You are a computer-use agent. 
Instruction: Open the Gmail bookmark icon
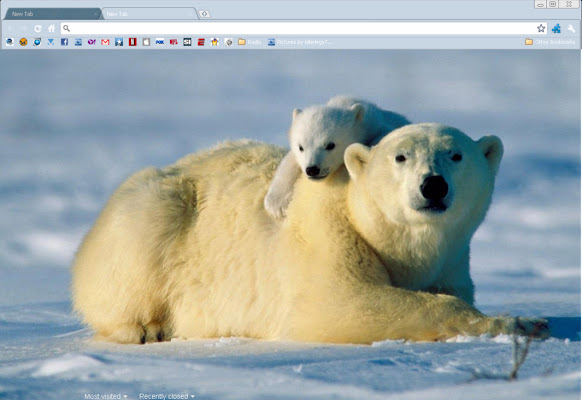pos(105,42)
